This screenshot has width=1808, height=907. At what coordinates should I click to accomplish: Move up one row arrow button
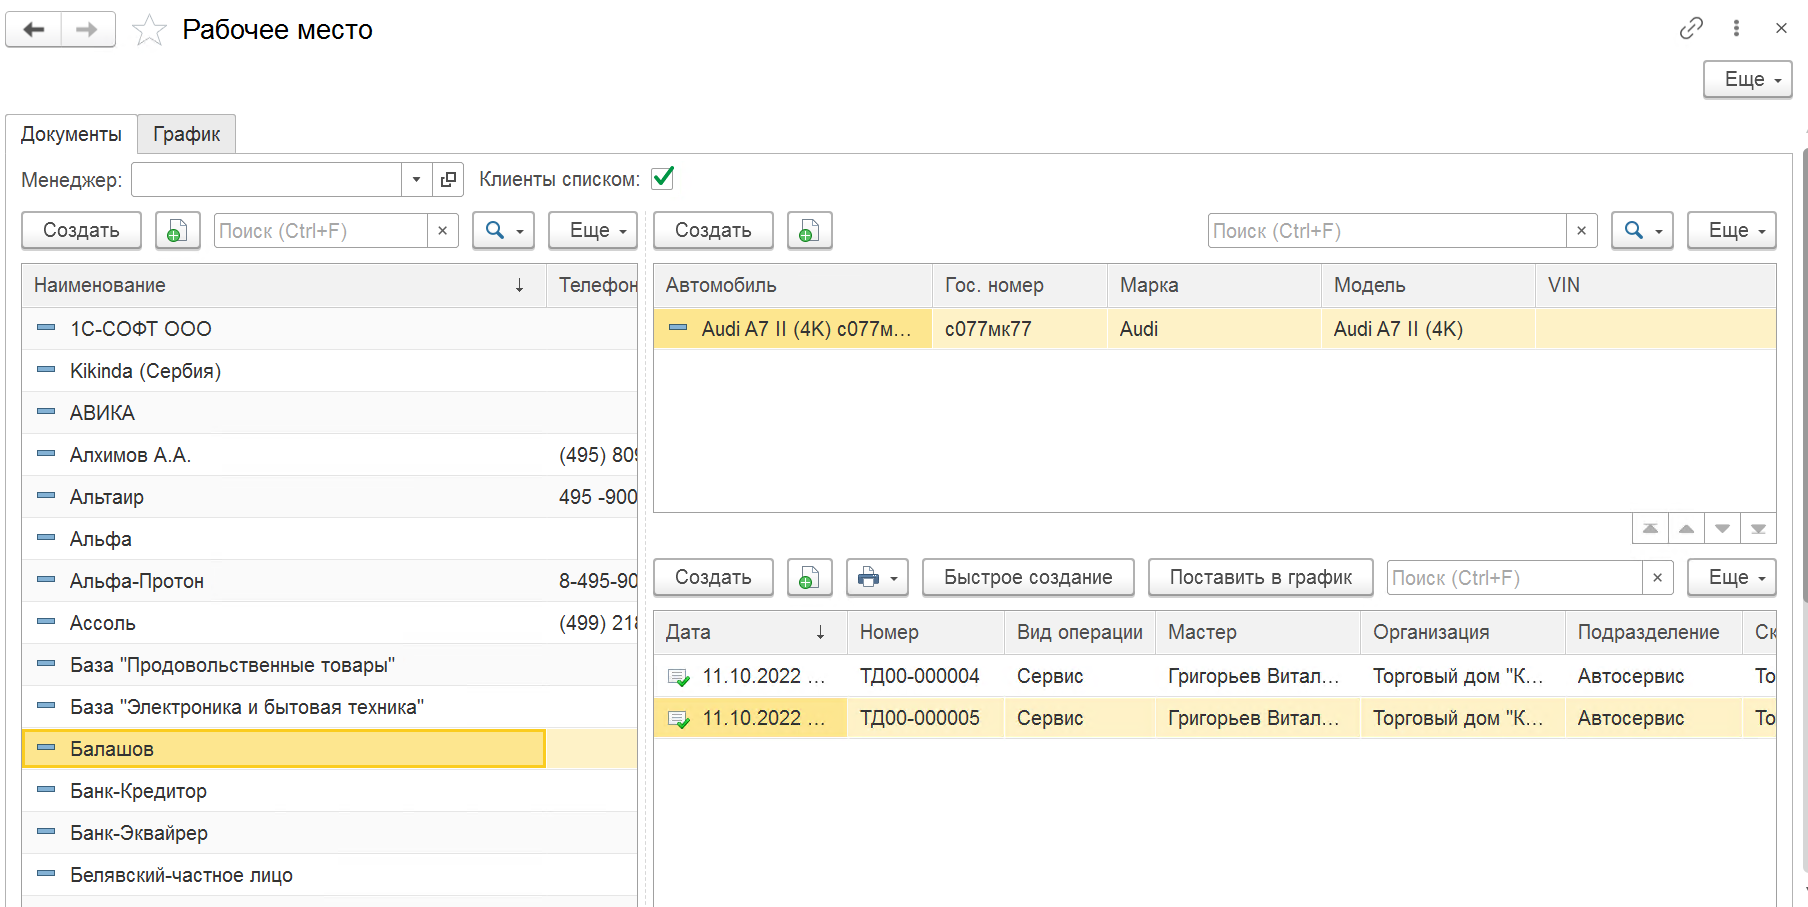[1686, 529]
